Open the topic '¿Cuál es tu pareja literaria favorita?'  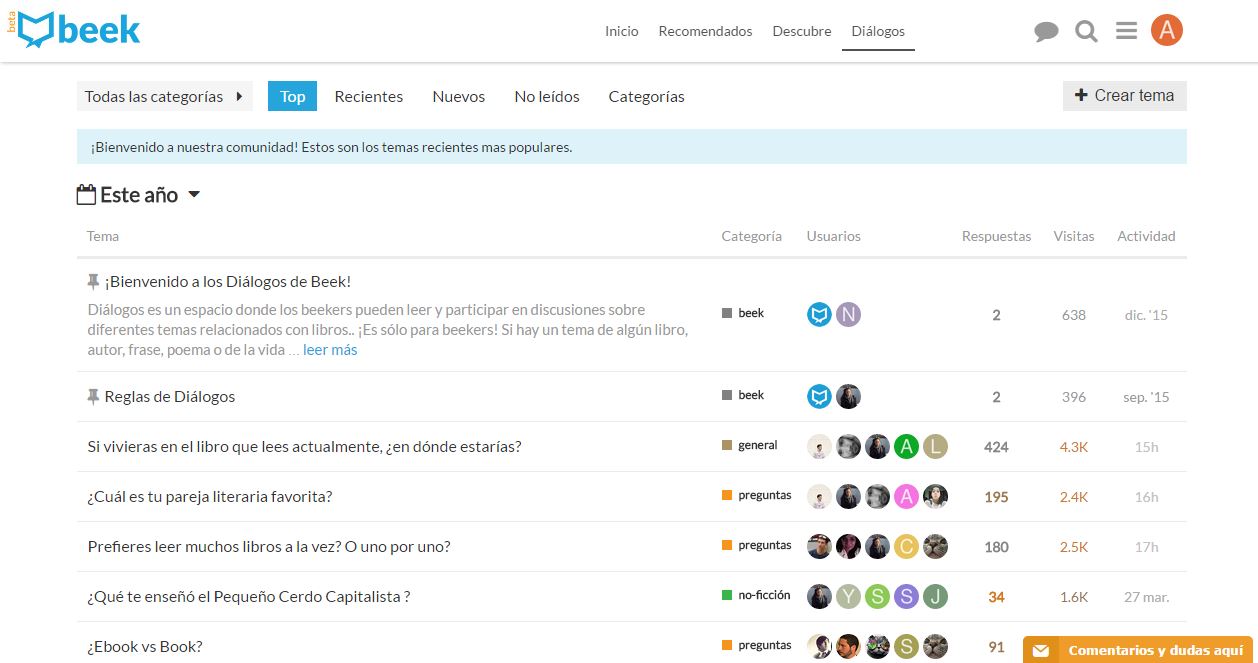210,497
